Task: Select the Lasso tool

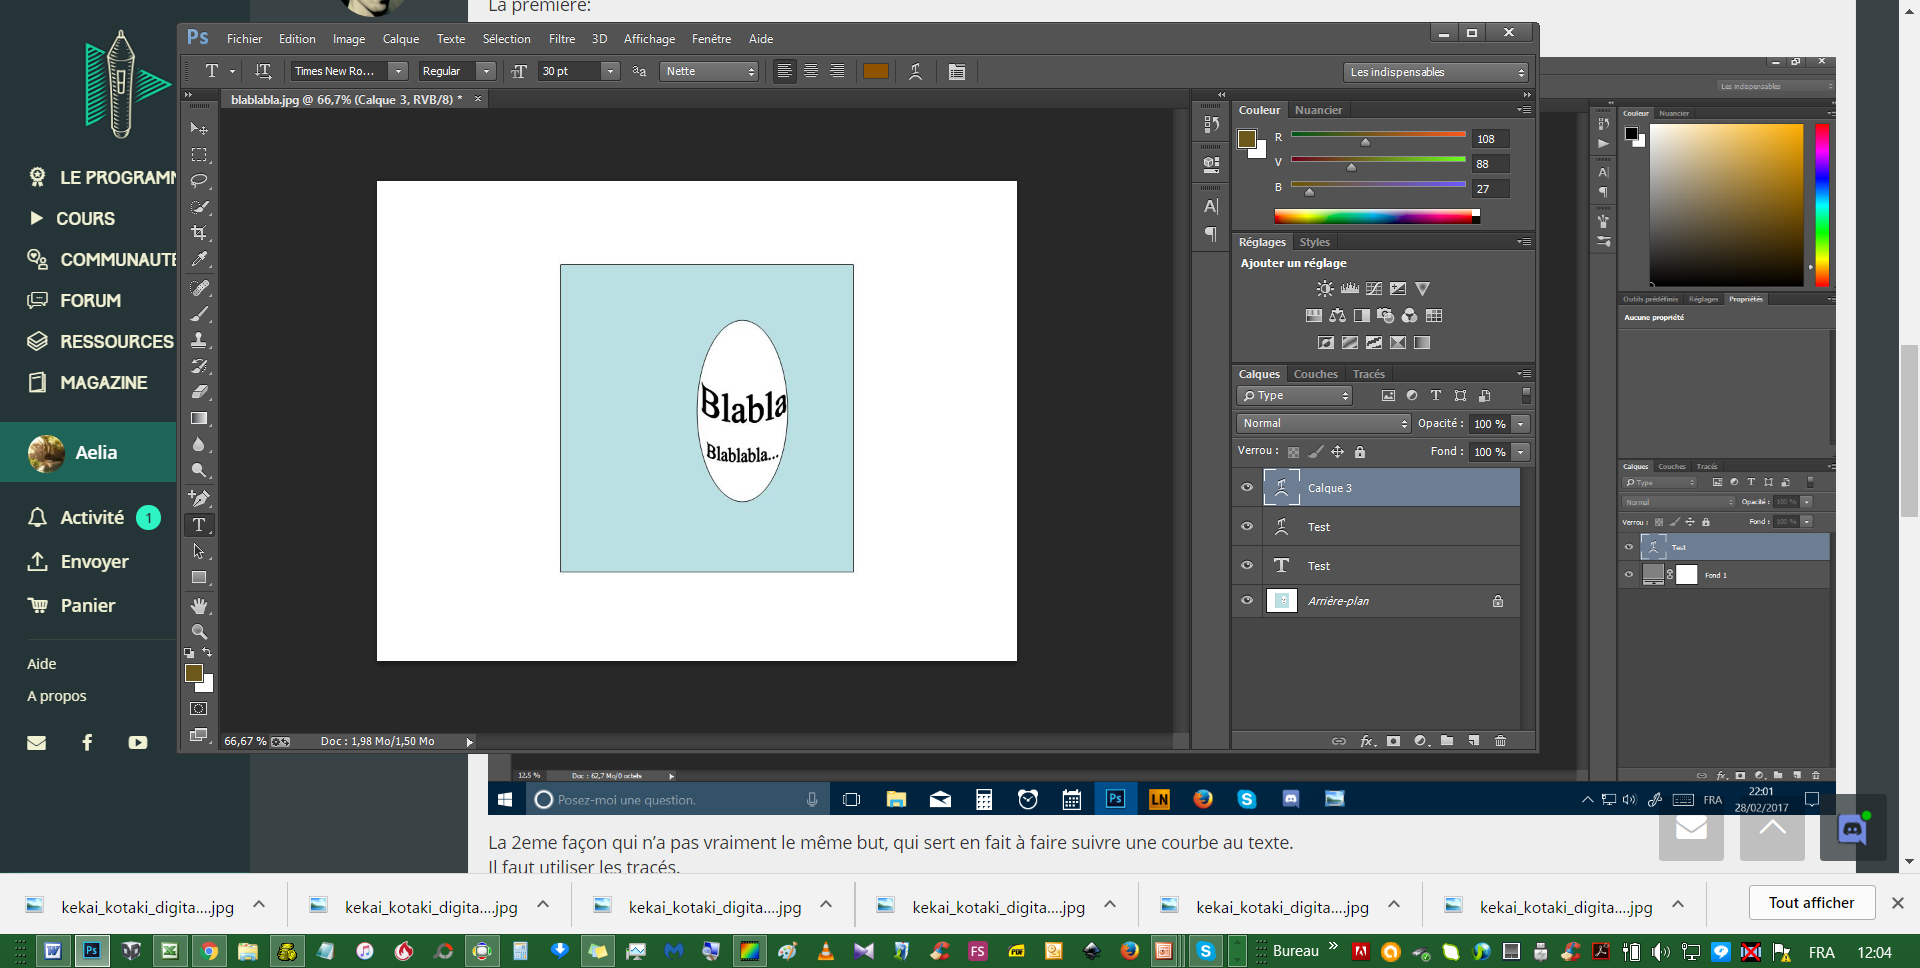Action: 199,181
